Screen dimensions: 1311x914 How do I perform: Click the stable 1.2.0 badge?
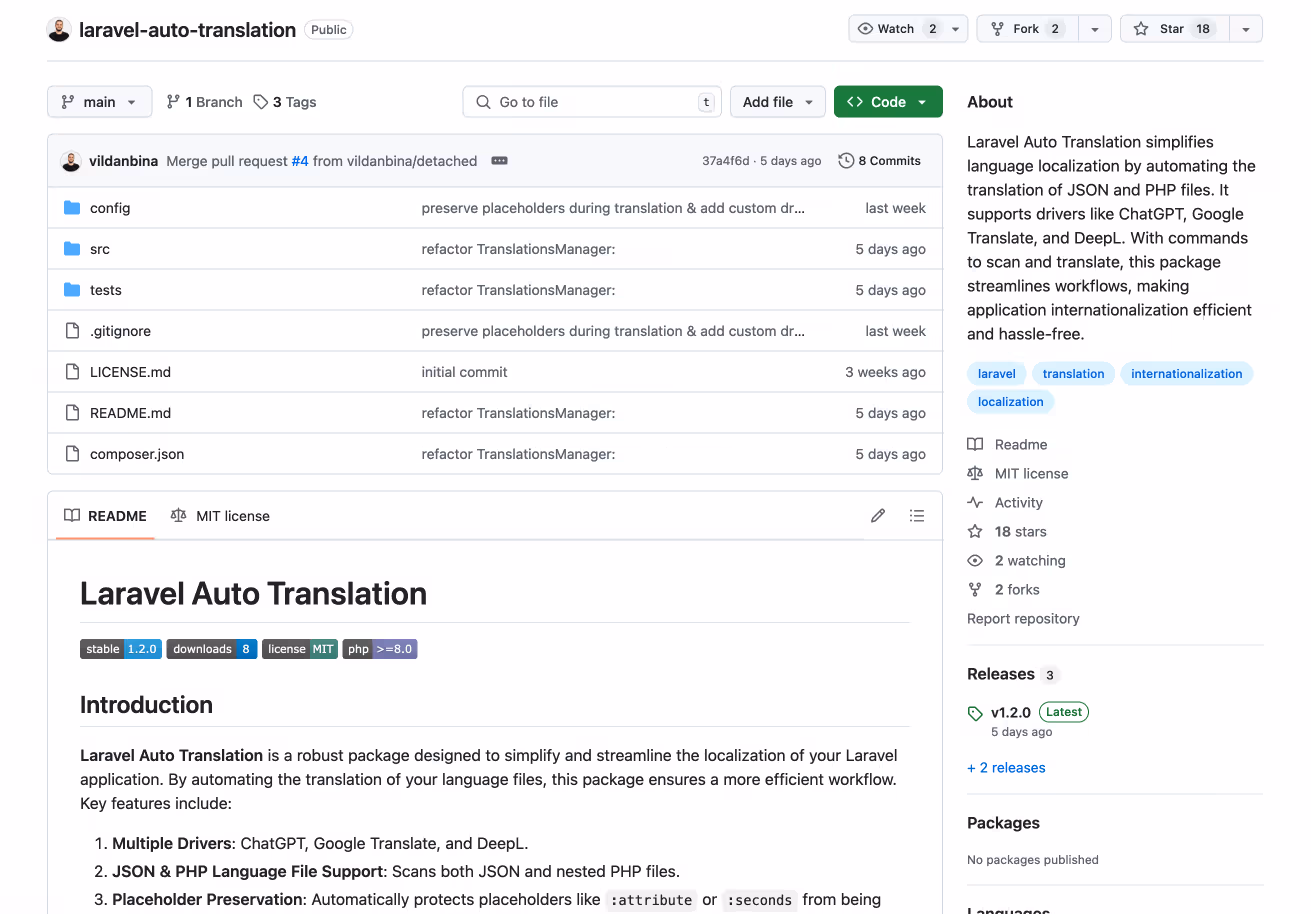(x=121, y=649)
